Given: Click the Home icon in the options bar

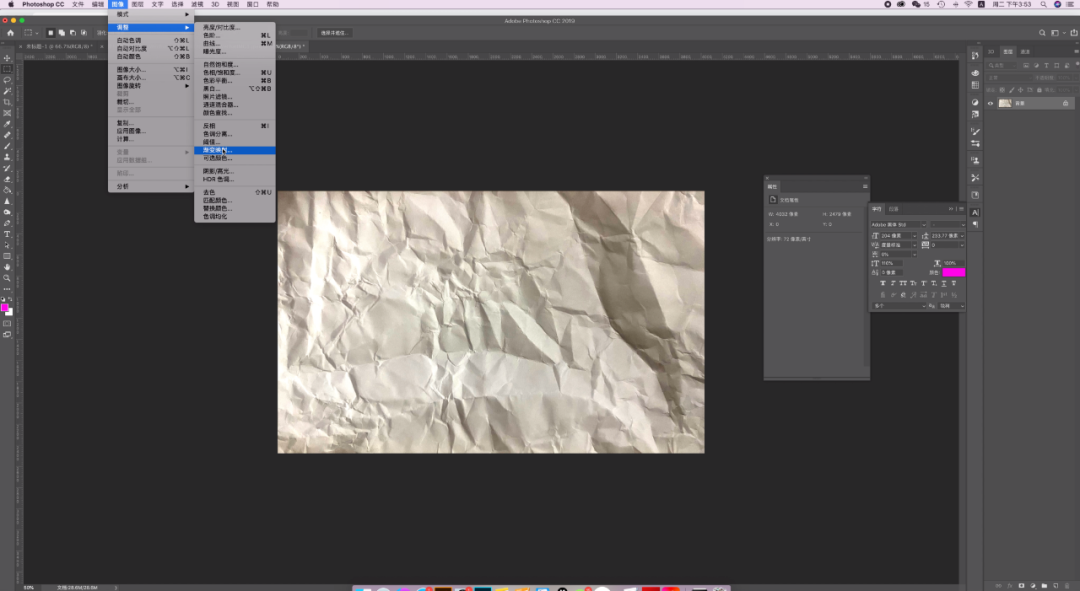Looking at the screenshot, I should (x=11, y=33).
